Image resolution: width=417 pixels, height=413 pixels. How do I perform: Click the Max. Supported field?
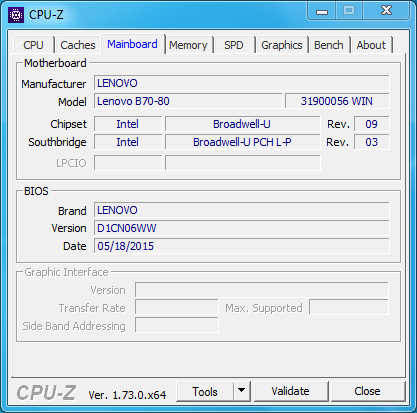click(349, 307)
